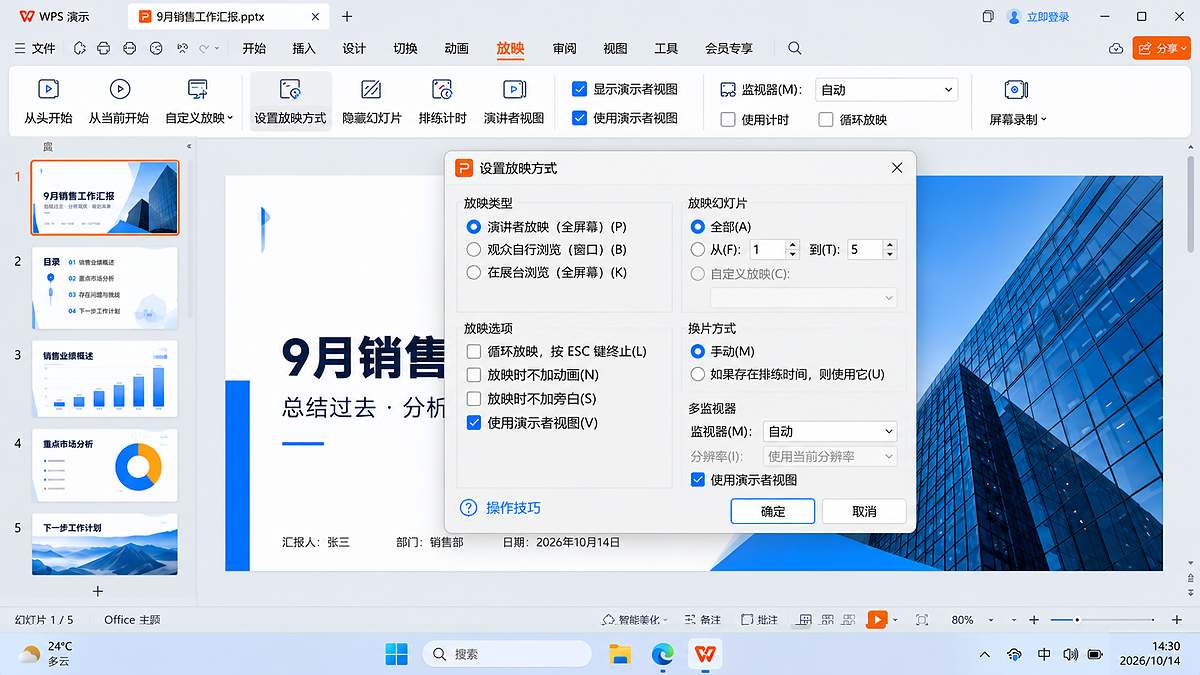Click the cloud sync icon near 分享
1200x675 pixels.
[x=1116, y=48]
